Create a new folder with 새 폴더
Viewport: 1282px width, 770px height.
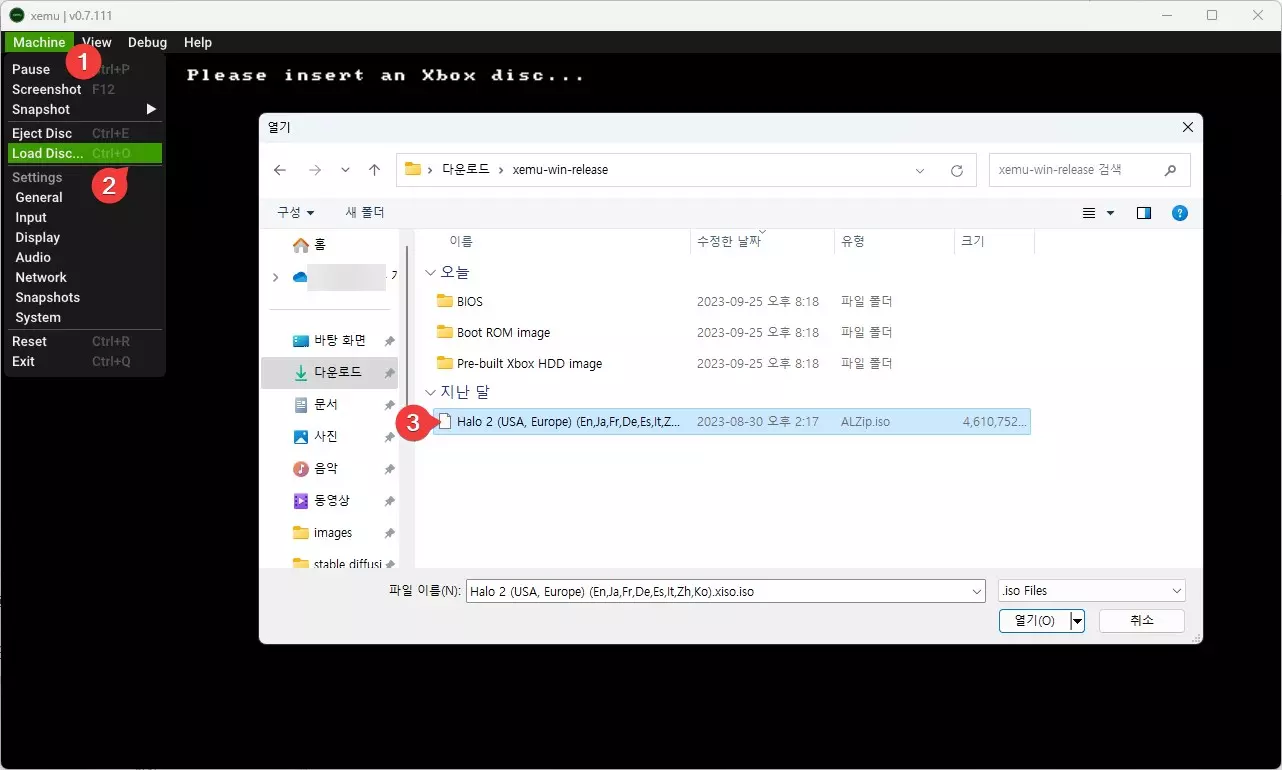tap(365, 212)
